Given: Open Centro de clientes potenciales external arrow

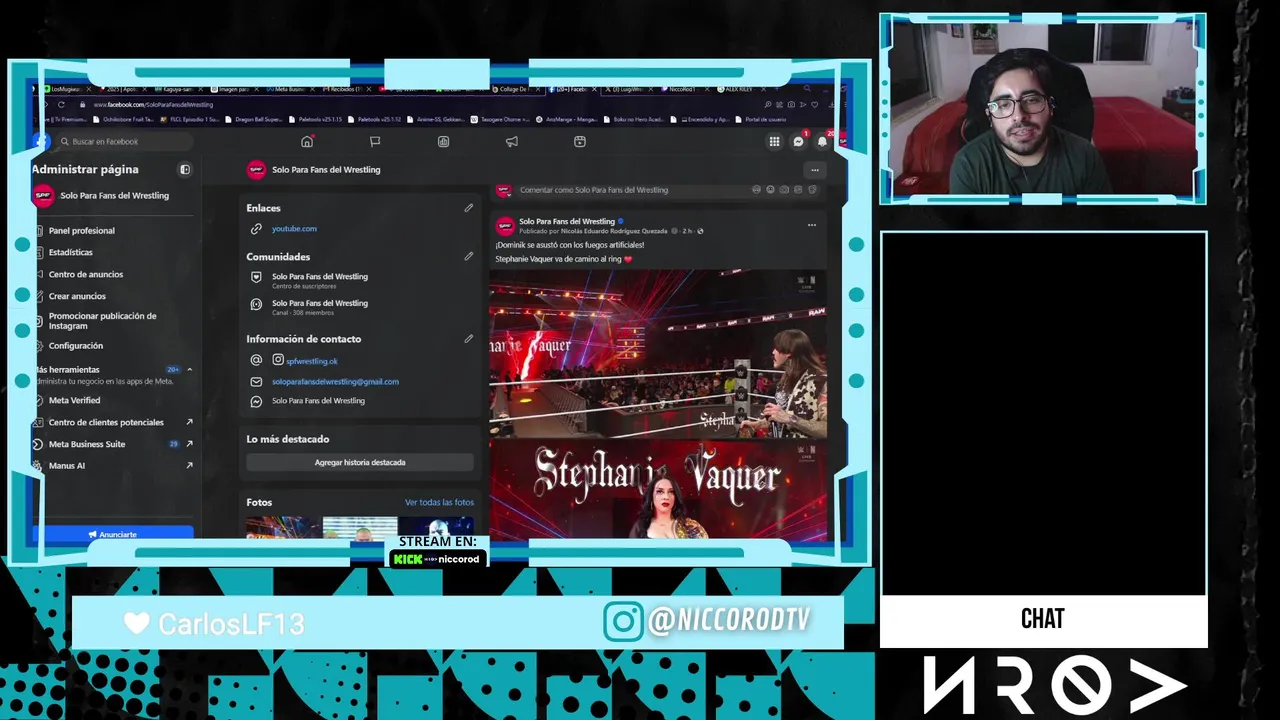Looking at the screenshot, I should coord(189,422).
